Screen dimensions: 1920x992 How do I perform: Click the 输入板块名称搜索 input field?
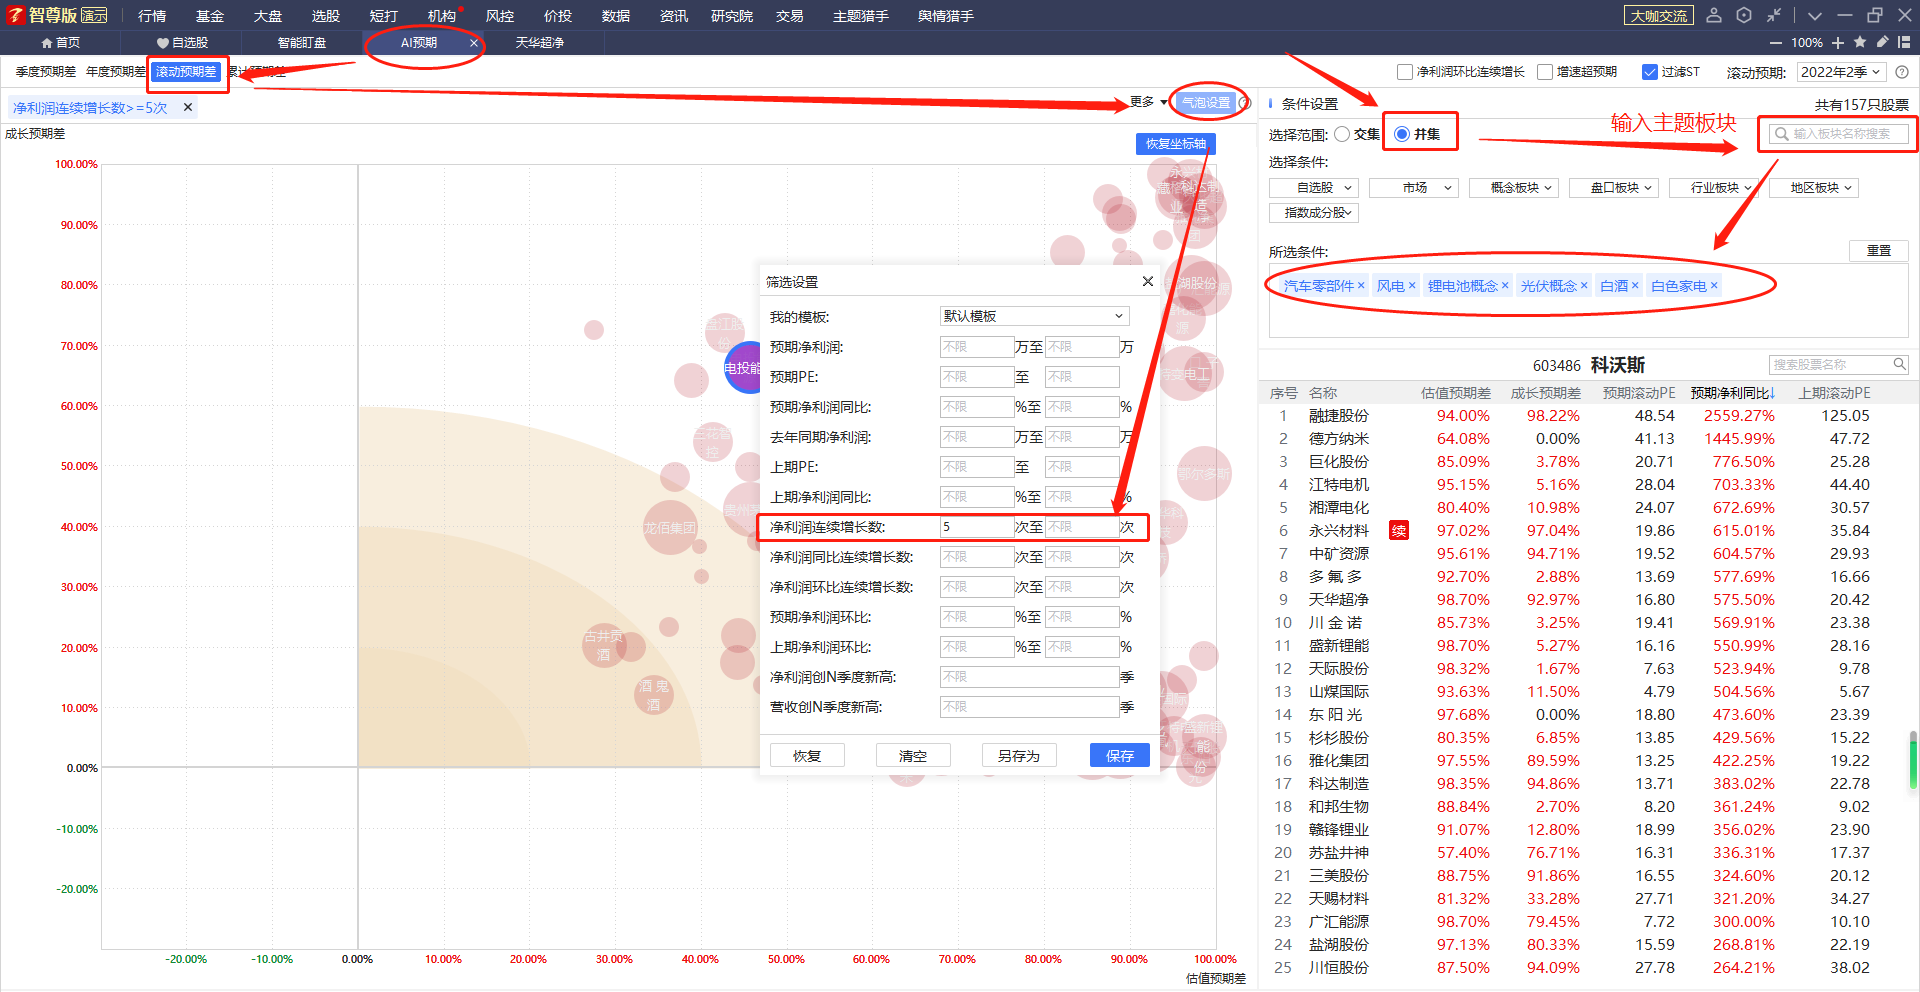click(x=1838, y=134)
